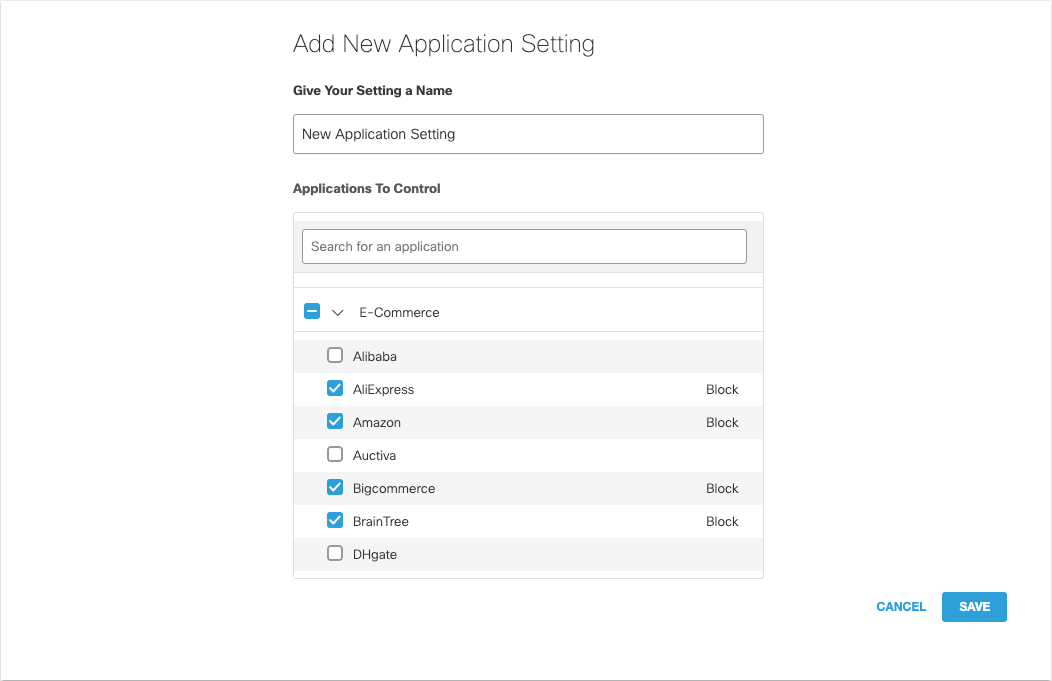Click the AliExpress application name
Viewport: 1052px width, 681px height.
[383, 390]
